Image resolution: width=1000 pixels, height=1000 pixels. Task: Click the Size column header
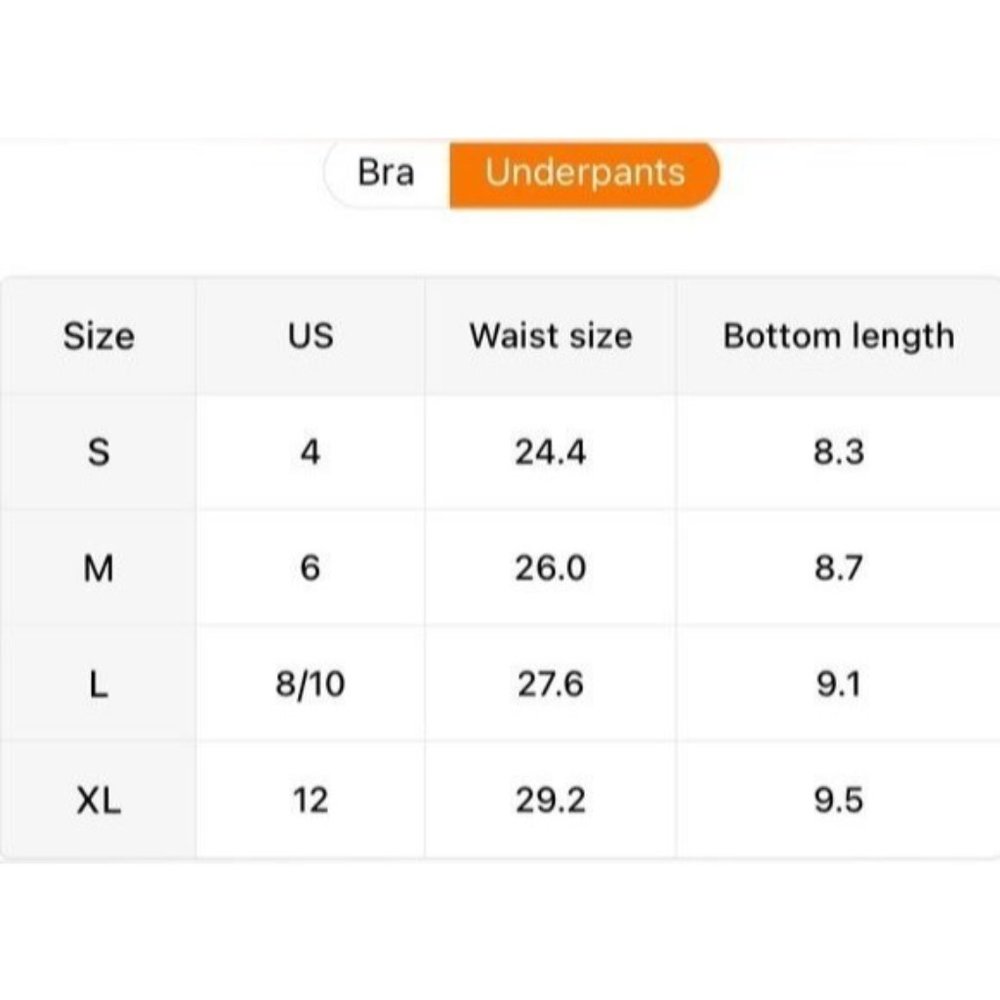pyautogui.click(x=98, y=336)
